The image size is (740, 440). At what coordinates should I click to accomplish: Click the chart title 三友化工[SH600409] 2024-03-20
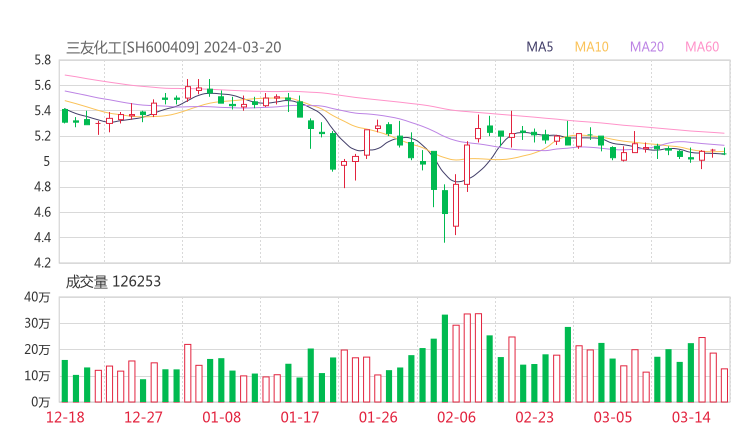coord(174,48)
